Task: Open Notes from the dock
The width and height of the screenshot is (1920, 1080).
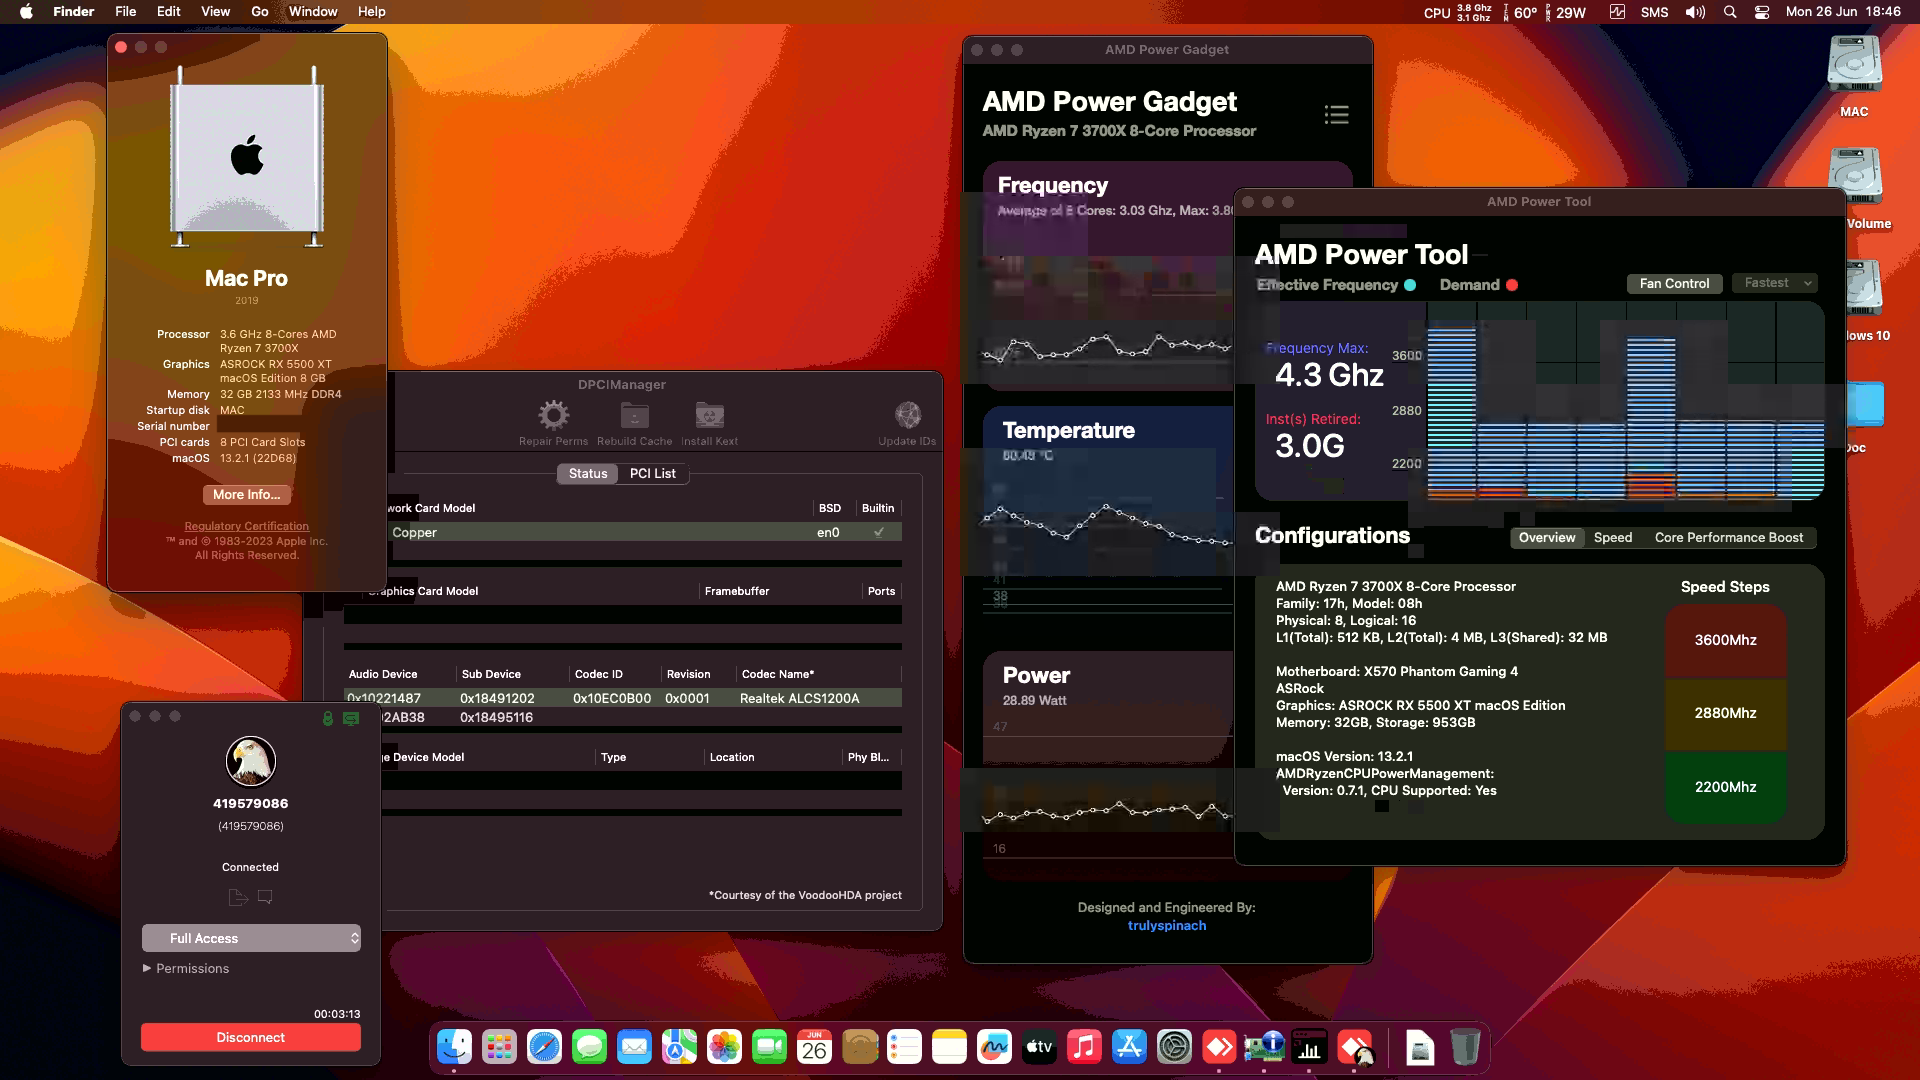Action: (949, 1047)
